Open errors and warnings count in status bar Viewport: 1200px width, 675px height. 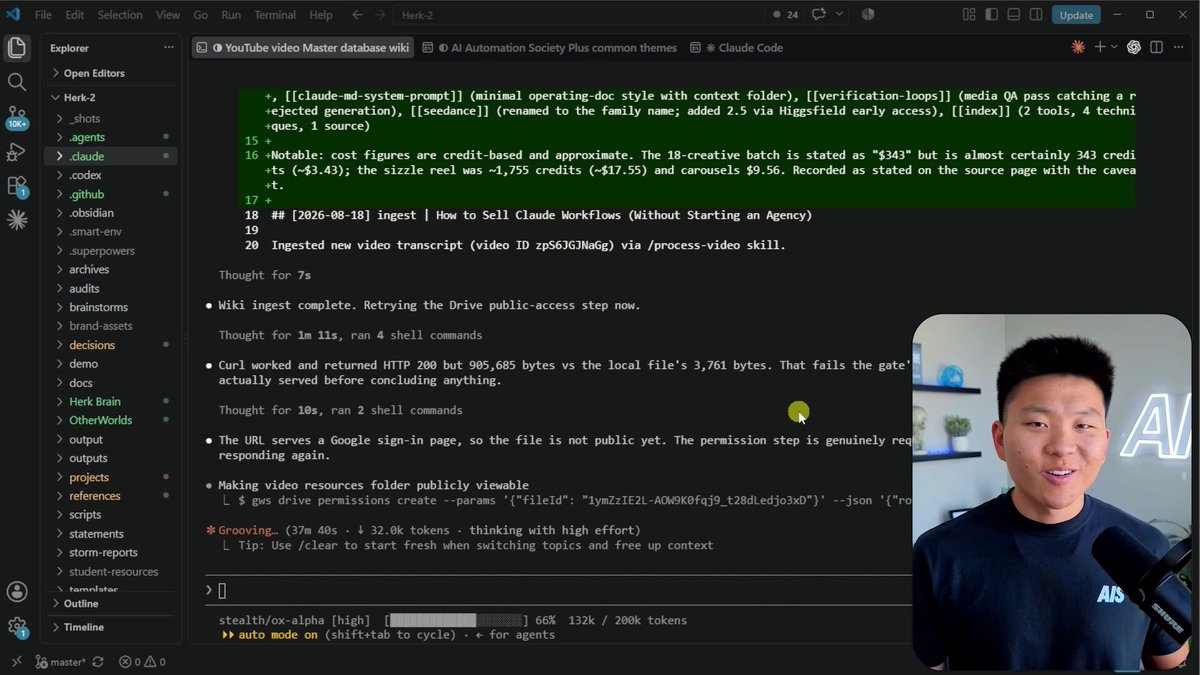pos(142,662)
